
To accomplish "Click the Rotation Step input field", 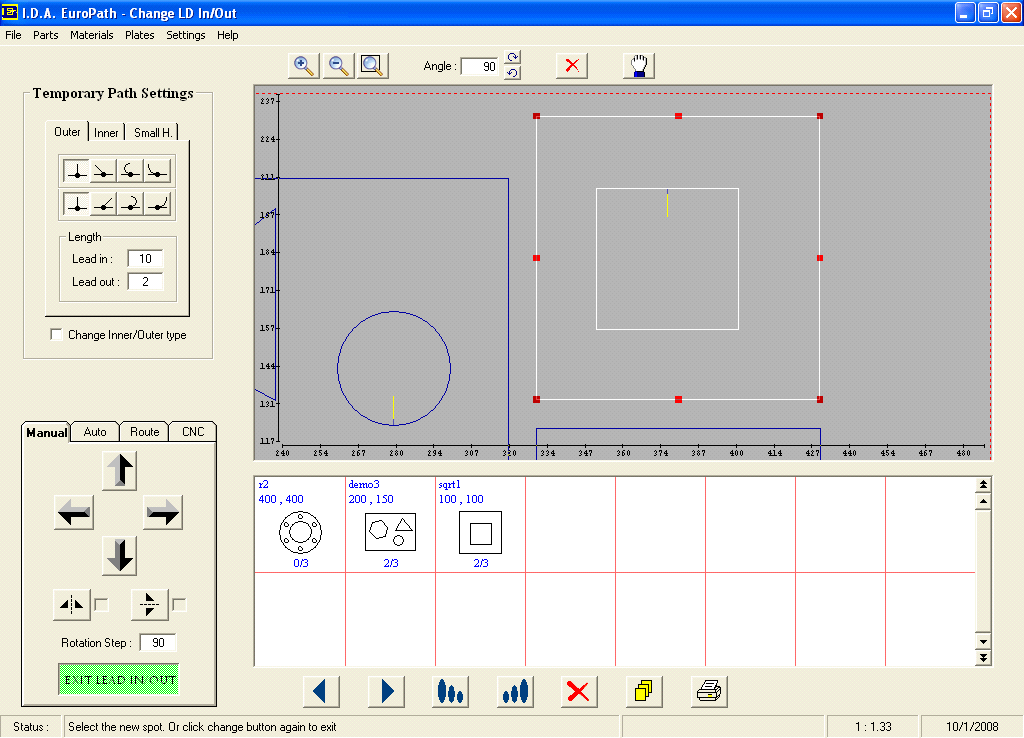I will 158,643.
